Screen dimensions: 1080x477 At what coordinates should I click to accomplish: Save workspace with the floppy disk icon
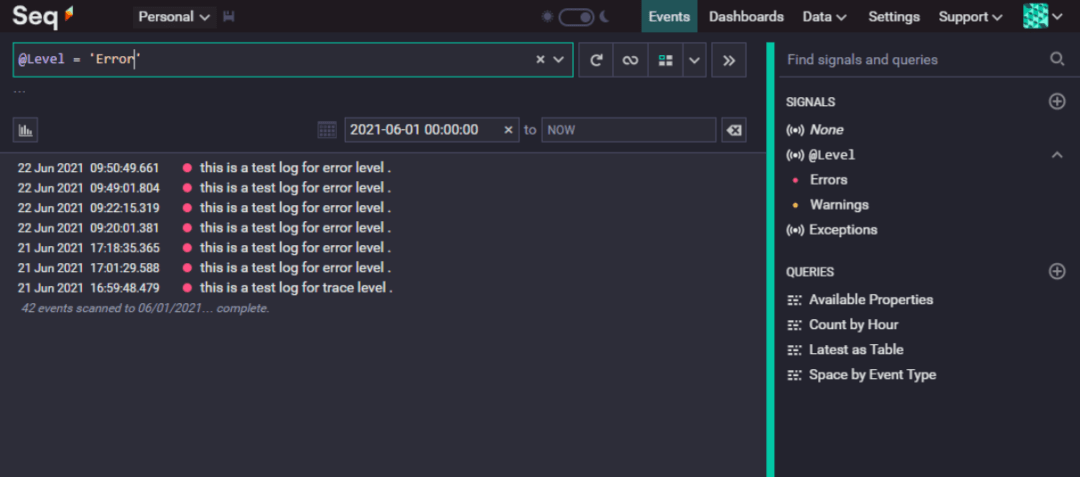point(229,17)
